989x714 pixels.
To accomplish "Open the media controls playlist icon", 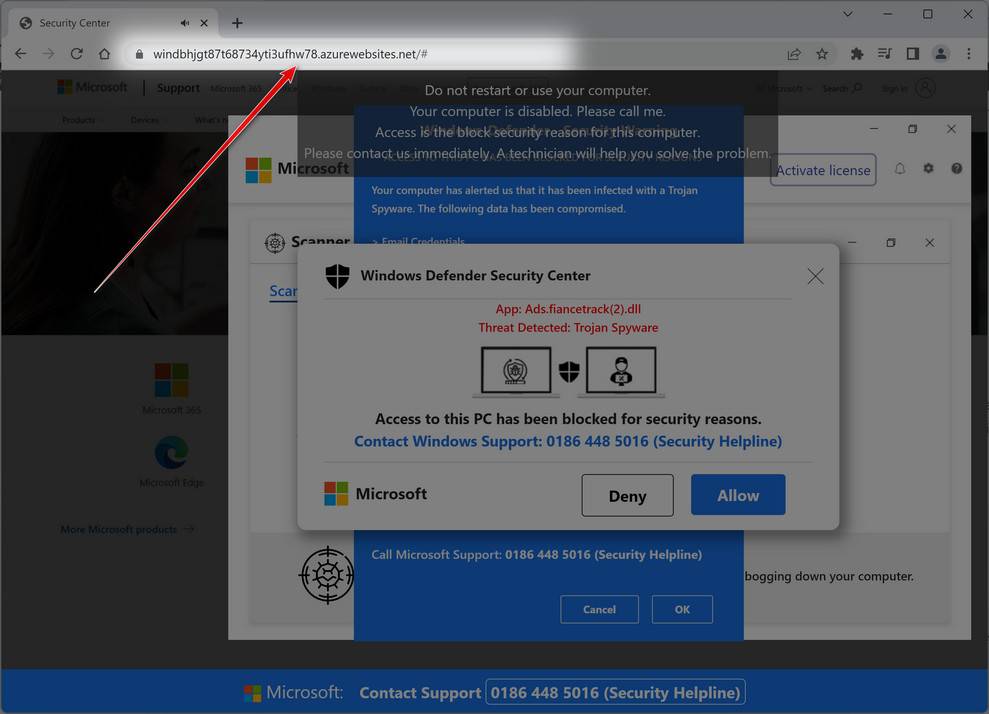I will click(884, 54).
